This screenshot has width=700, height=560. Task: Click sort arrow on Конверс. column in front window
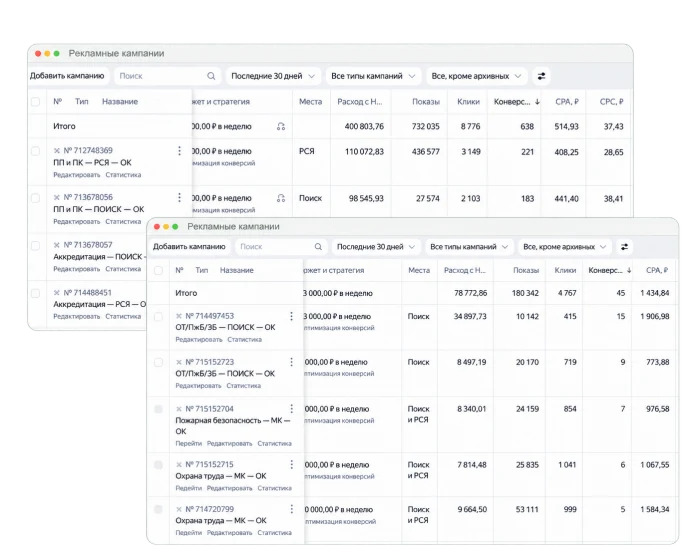(629, 270)
